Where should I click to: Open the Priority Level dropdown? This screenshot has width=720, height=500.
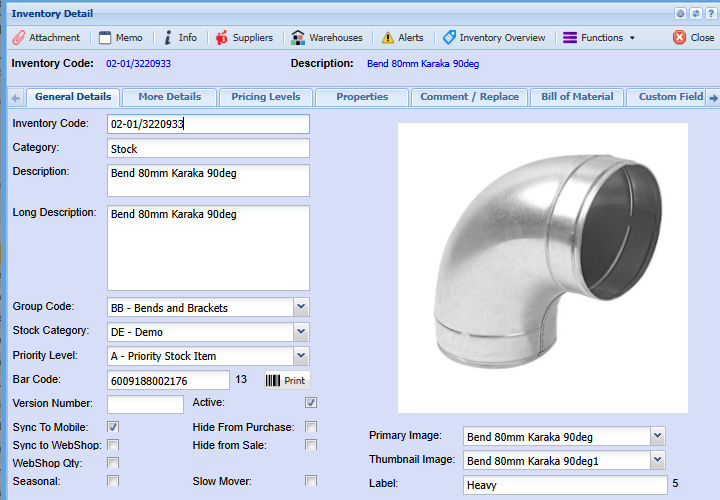[x=301, y=356]
